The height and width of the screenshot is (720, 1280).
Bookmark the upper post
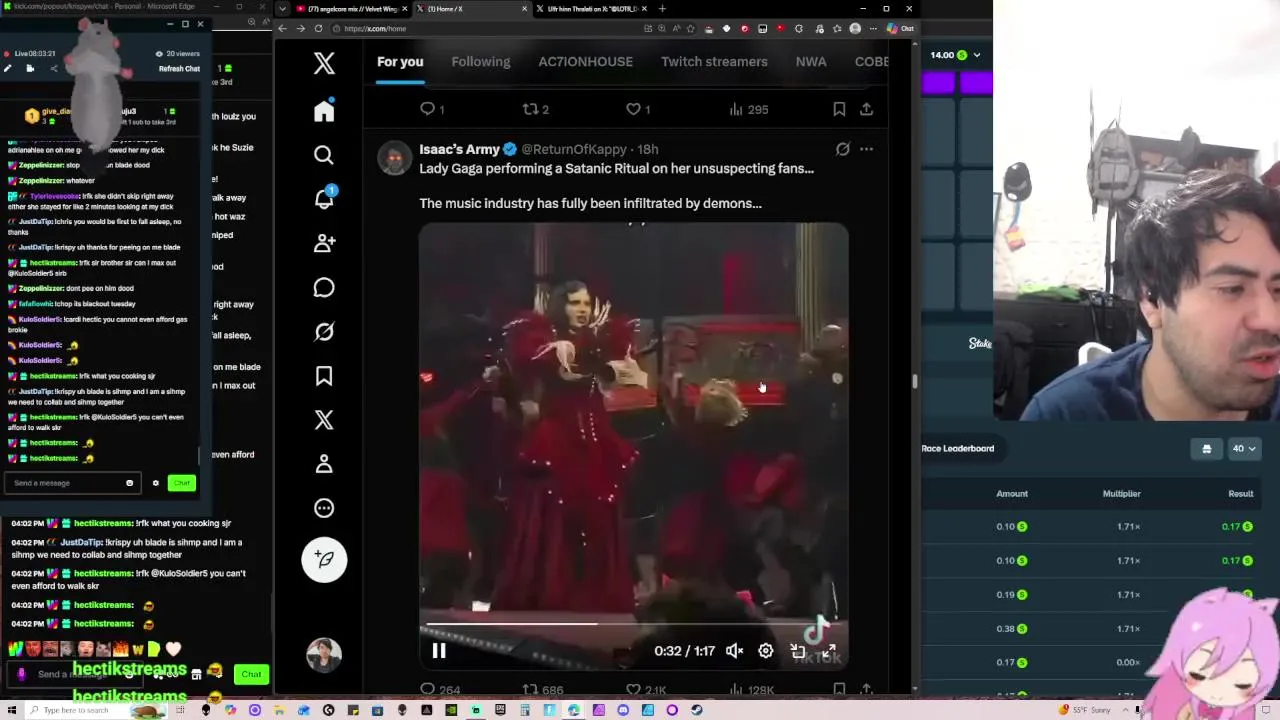(839, 109)
